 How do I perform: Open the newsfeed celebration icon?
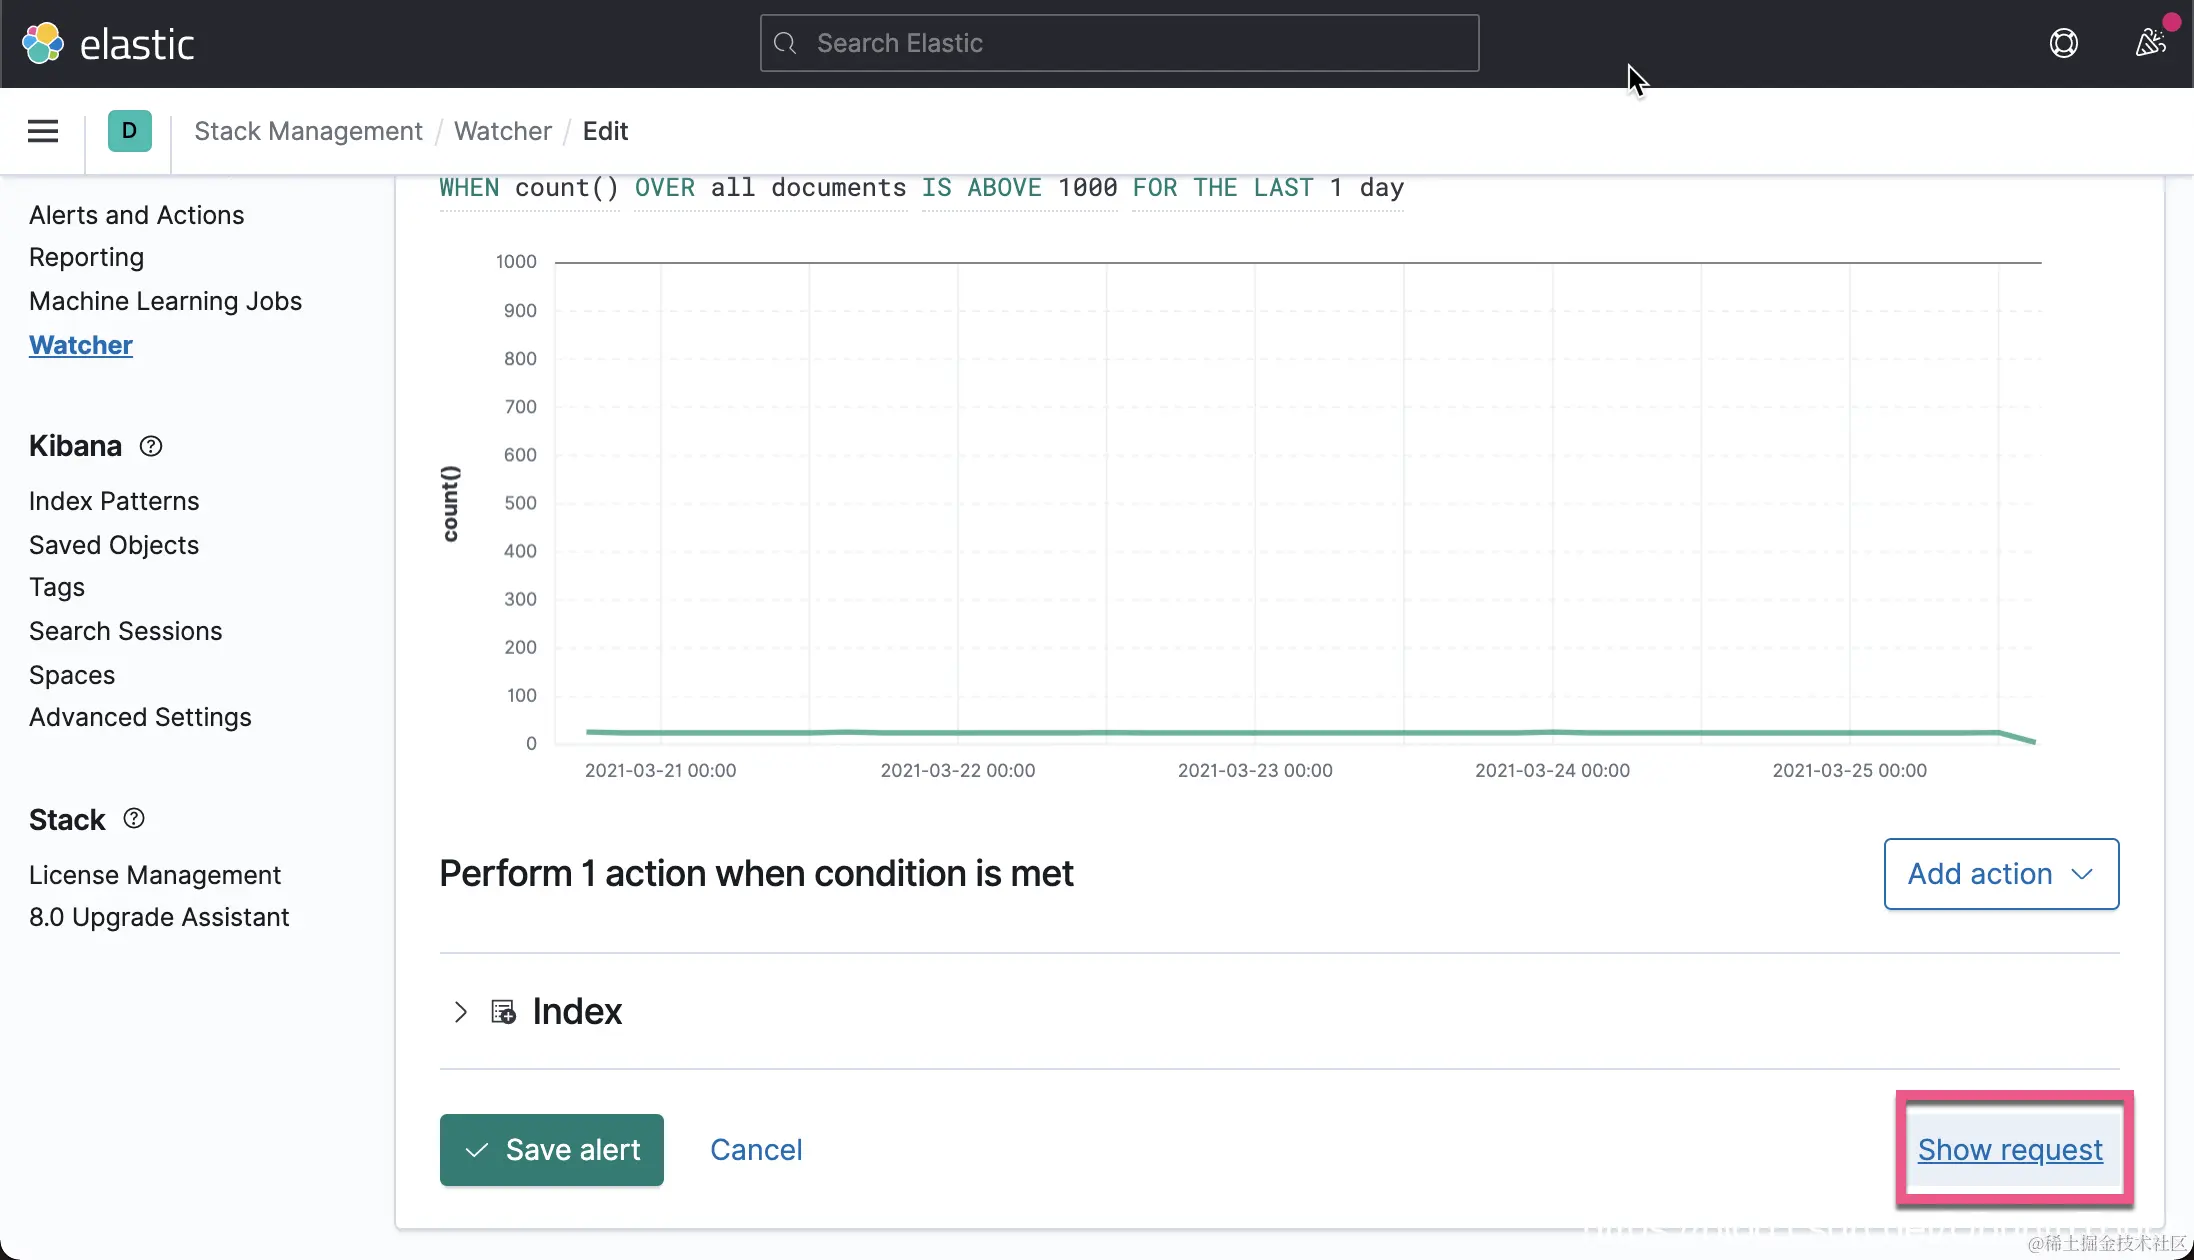tap(2150, 43)
